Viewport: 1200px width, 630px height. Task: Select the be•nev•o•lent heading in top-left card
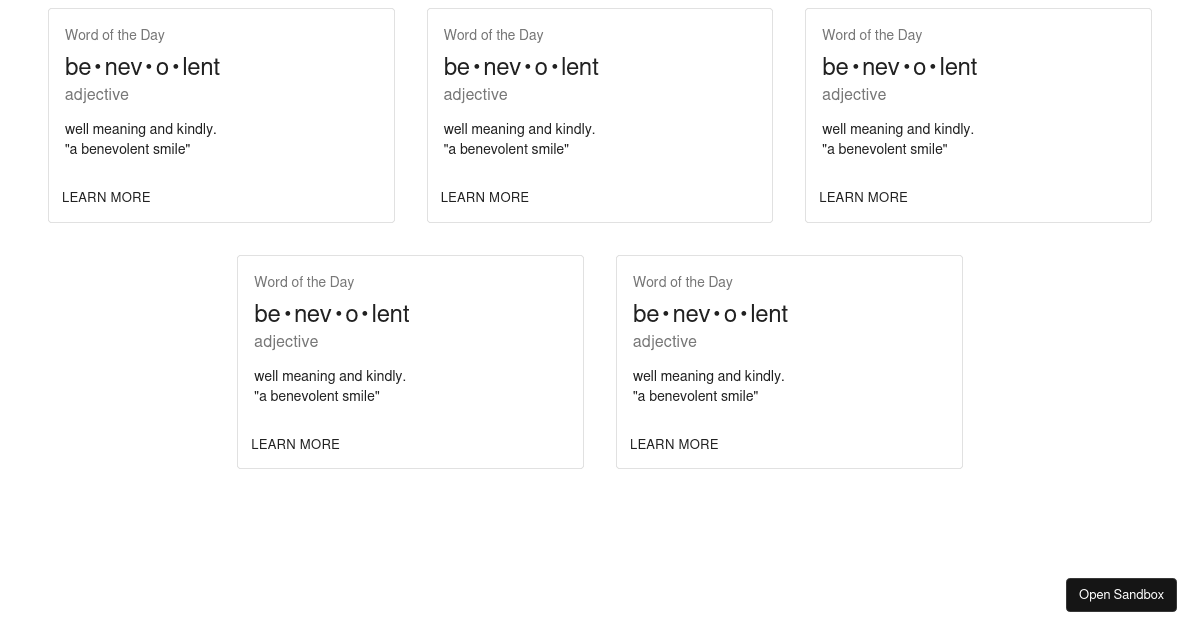point(142,67)
